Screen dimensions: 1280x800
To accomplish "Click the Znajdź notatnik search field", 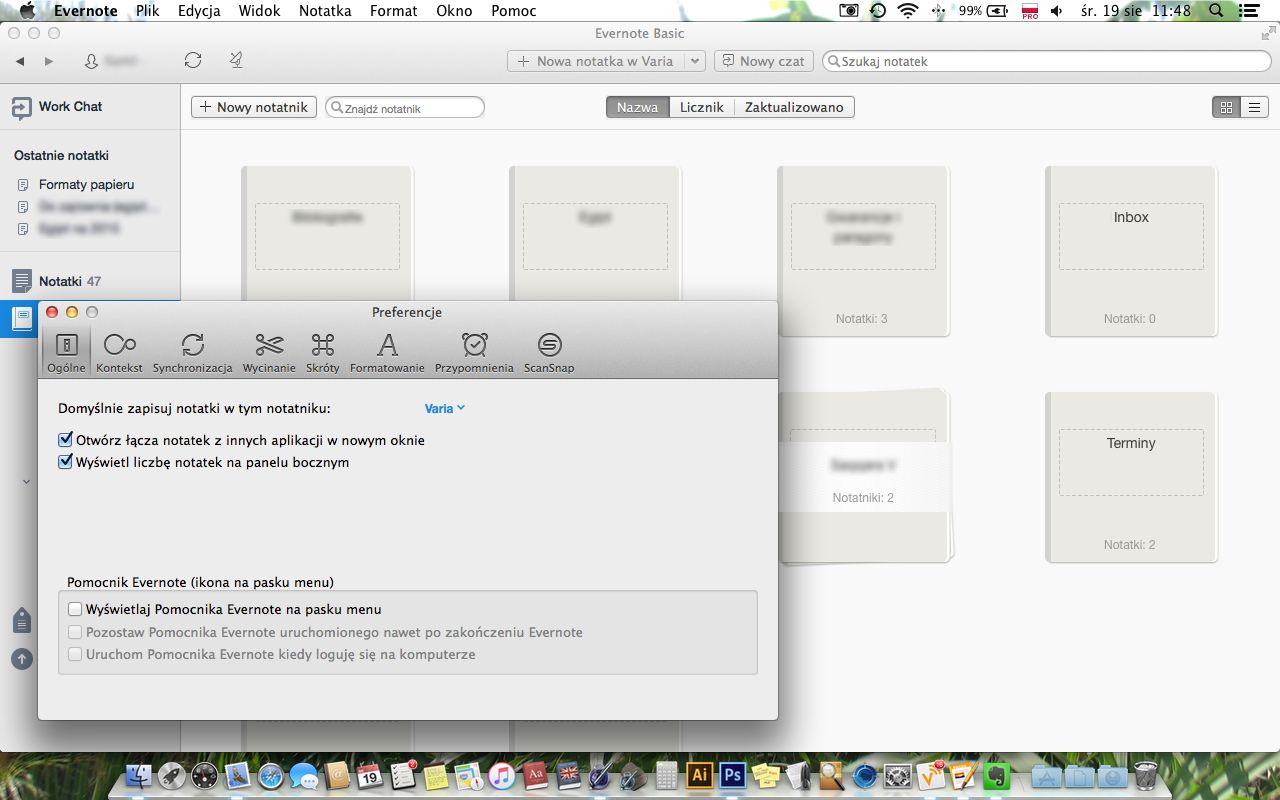I will tap(405, 107).
